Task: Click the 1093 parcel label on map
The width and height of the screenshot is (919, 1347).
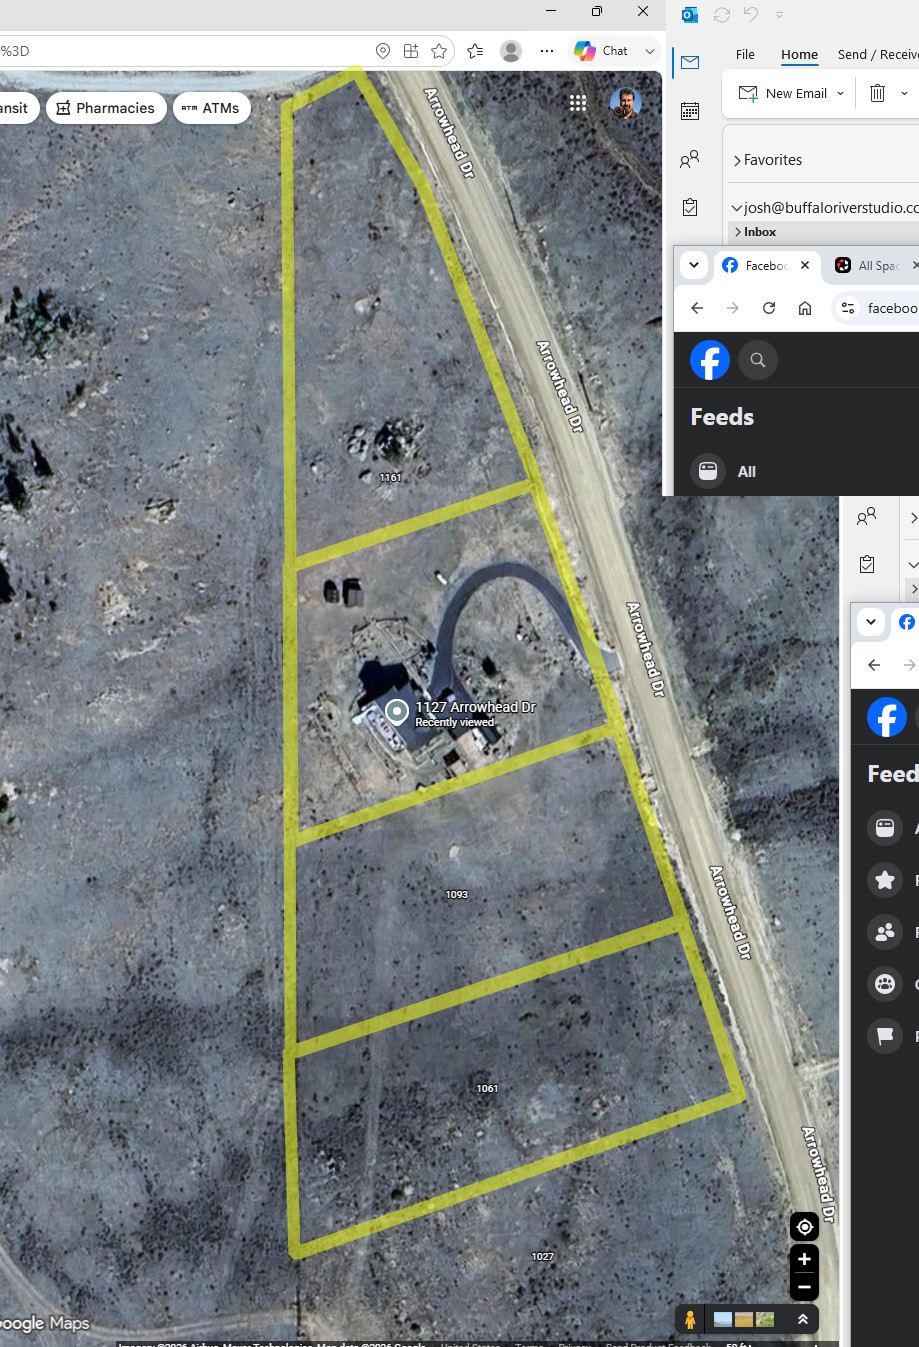Action: pyautogui.click(x=457, y=895)
